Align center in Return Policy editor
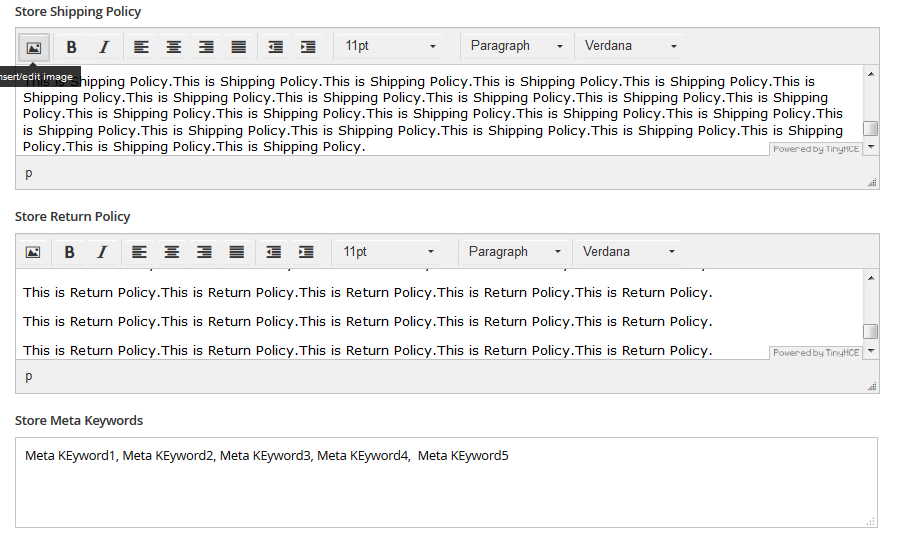The image size is (914, 543). point(171,252)
